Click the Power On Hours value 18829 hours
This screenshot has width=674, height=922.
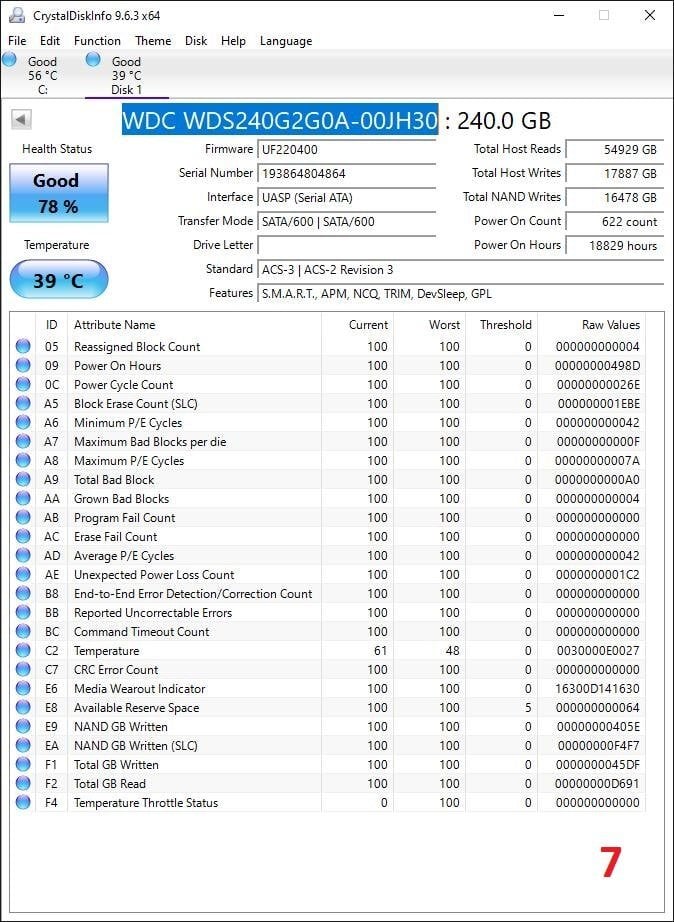[615, 245]
